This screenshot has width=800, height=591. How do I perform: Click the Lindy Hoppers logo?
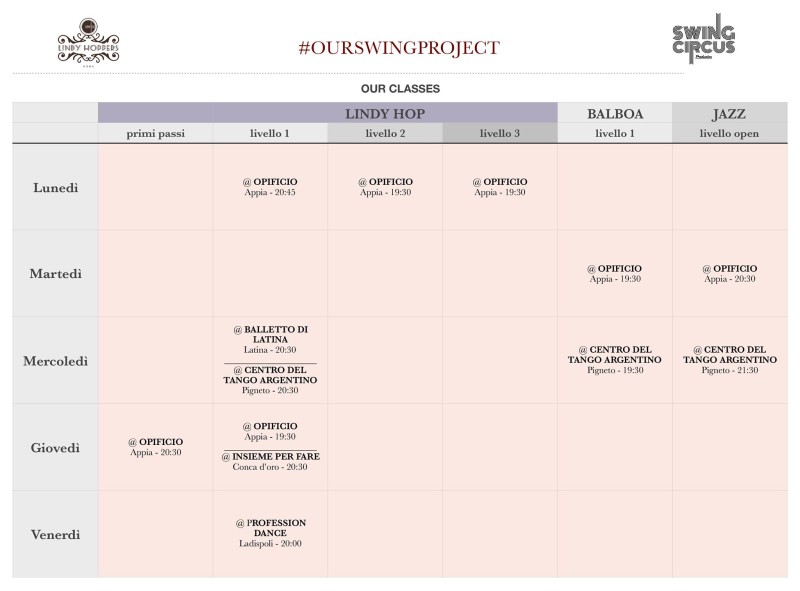coord(88,42)
